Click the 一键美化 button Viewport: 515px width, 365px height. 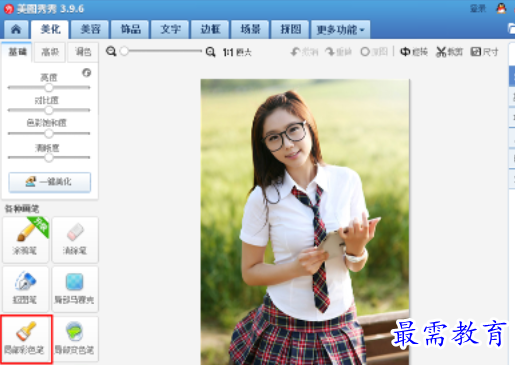coord(50,182)
